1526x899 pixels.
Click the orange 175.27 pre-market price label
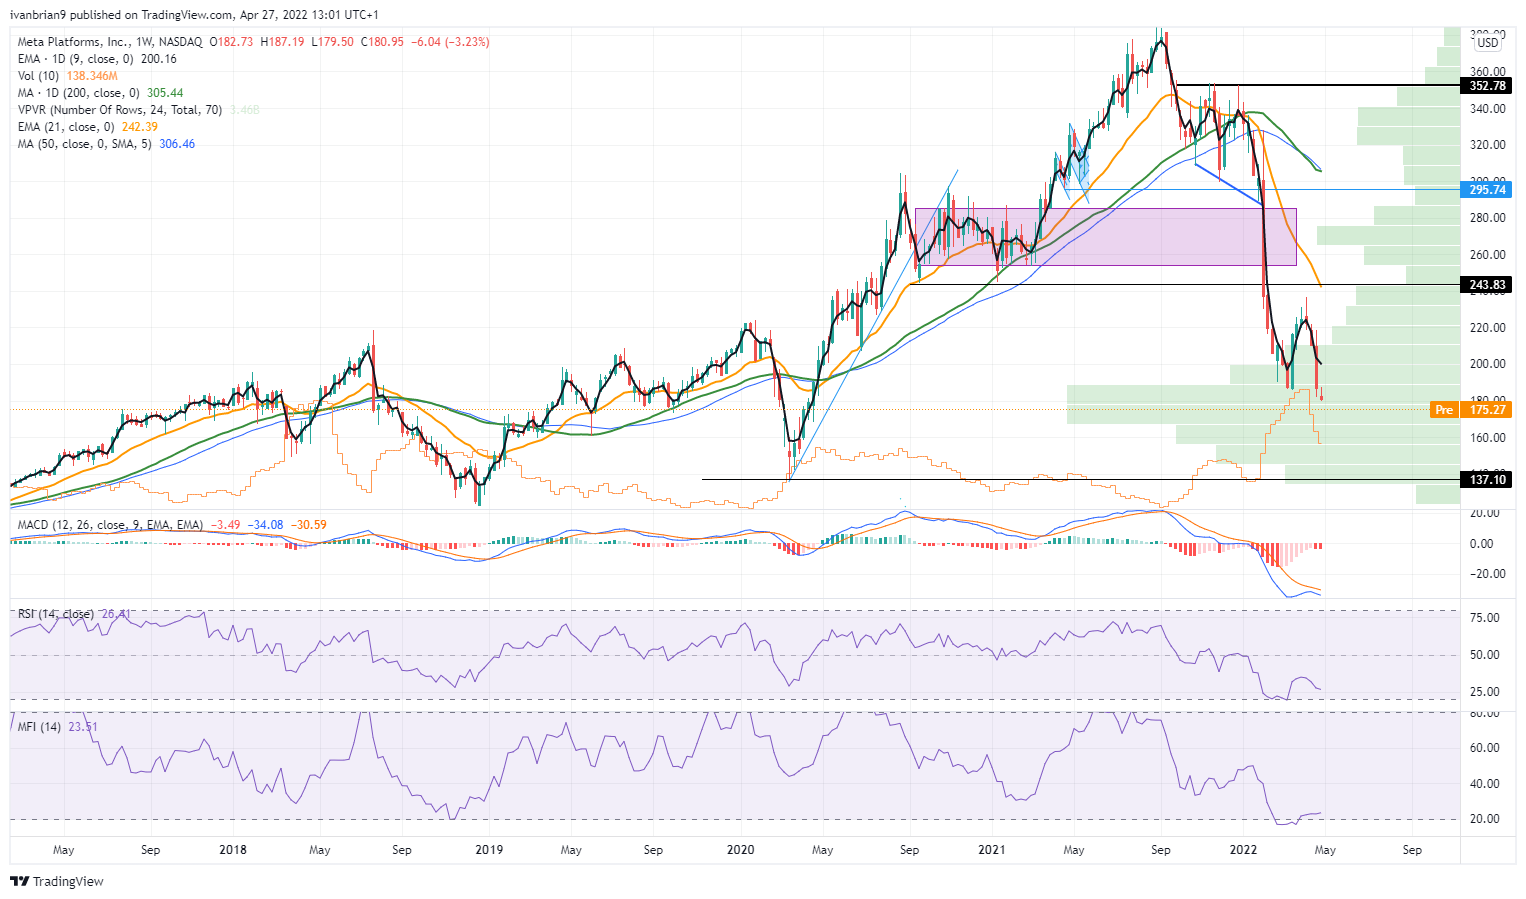pyautogui.click(x=1487, y=410)
